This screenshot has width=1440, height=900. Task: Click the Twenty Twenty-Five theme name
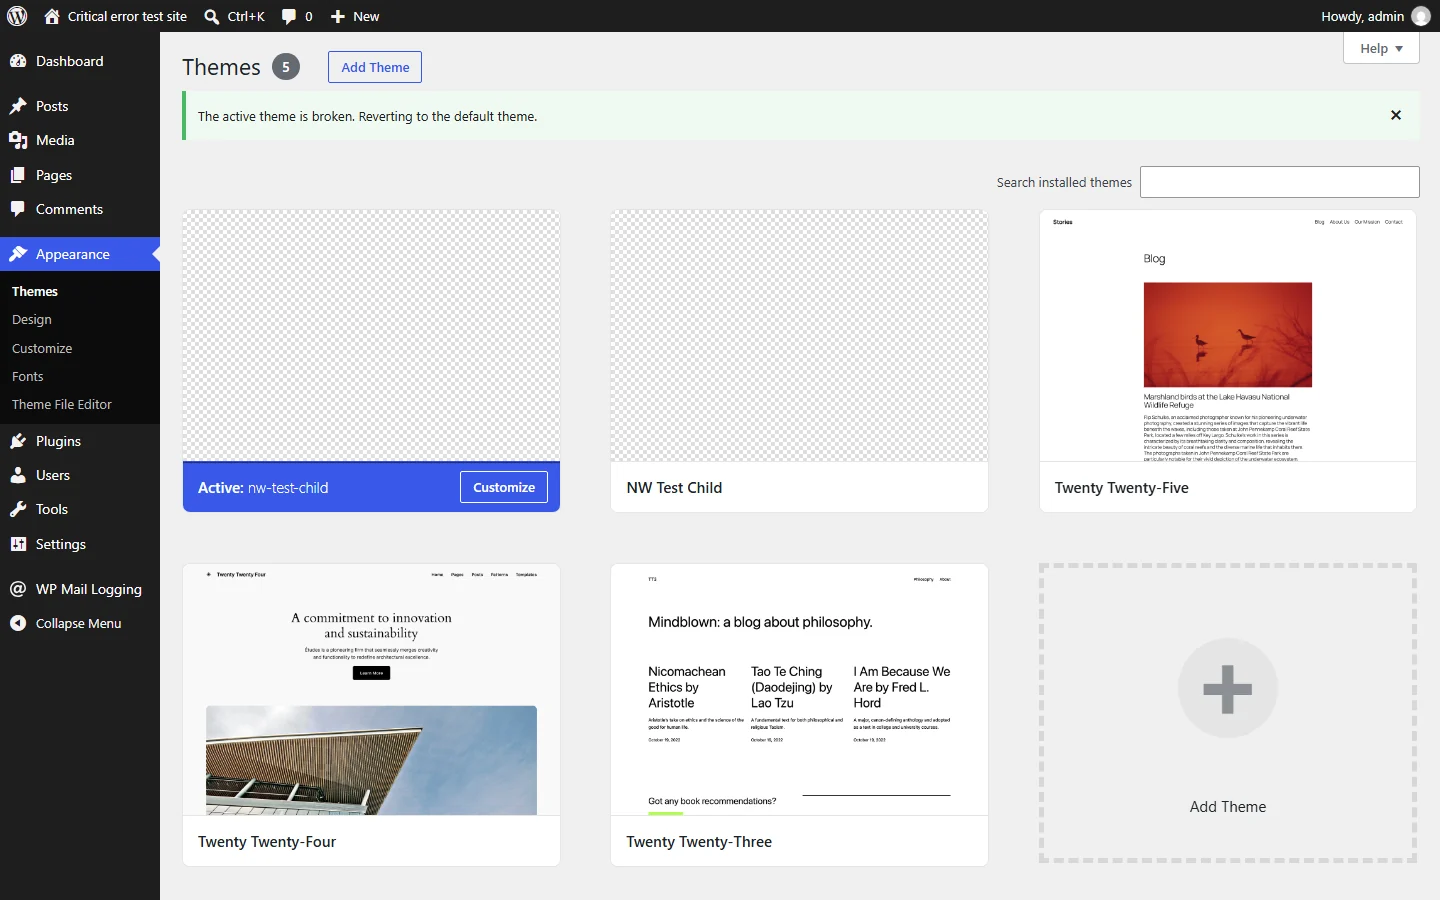[x=1122, y=488]
